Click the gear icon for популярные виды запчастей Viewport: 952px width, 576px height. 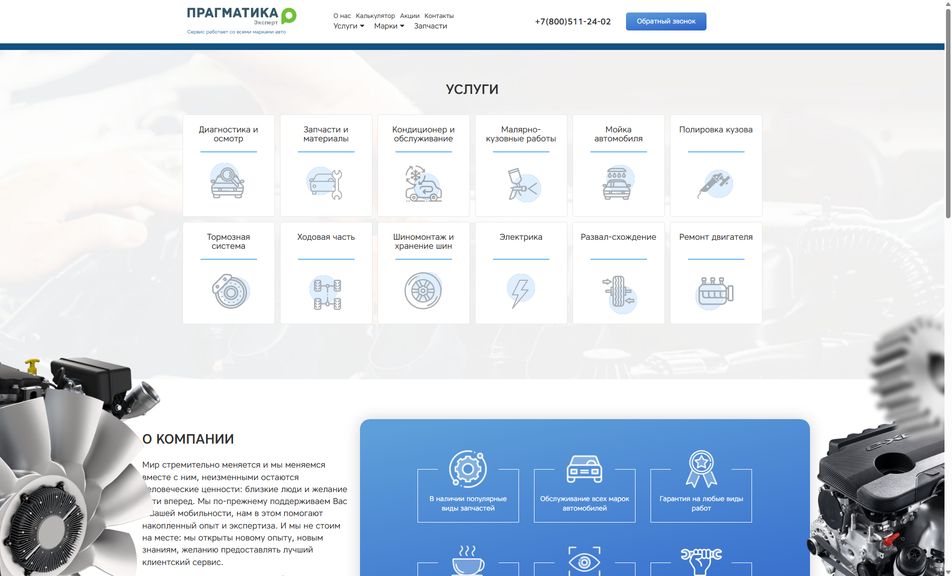tap(468, 469)
